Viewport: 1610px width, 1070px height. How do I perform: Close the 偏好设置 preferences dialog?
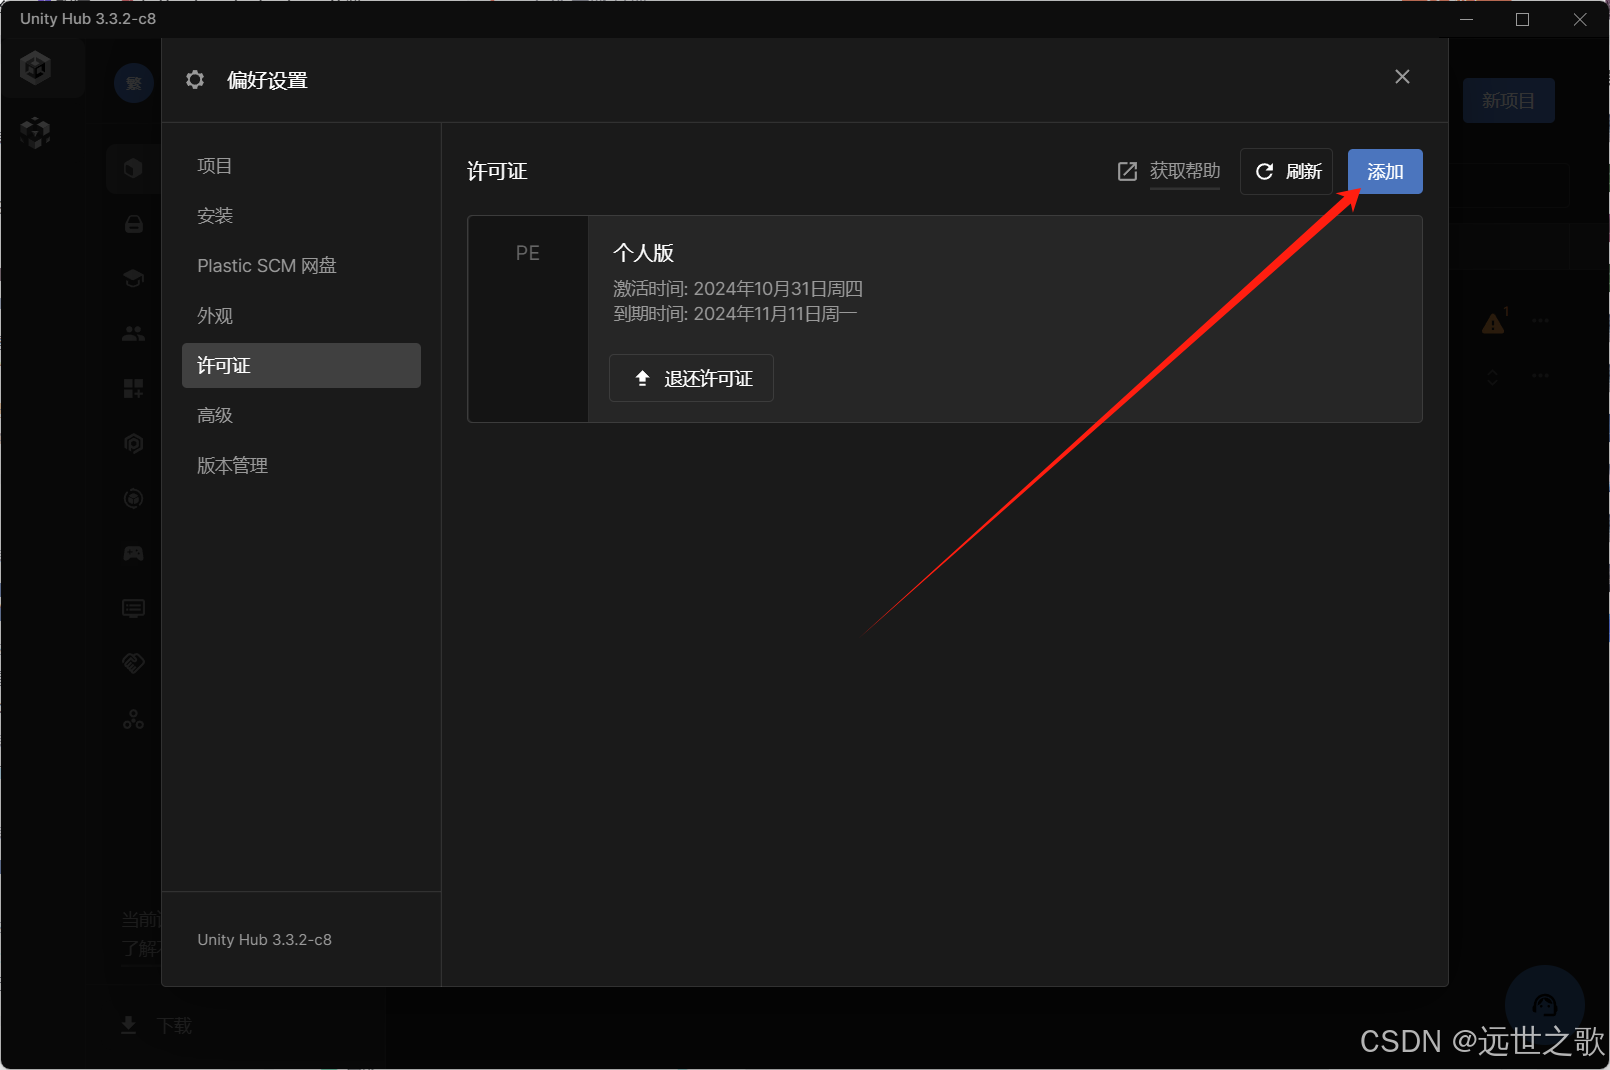(x=1402, y=77)
